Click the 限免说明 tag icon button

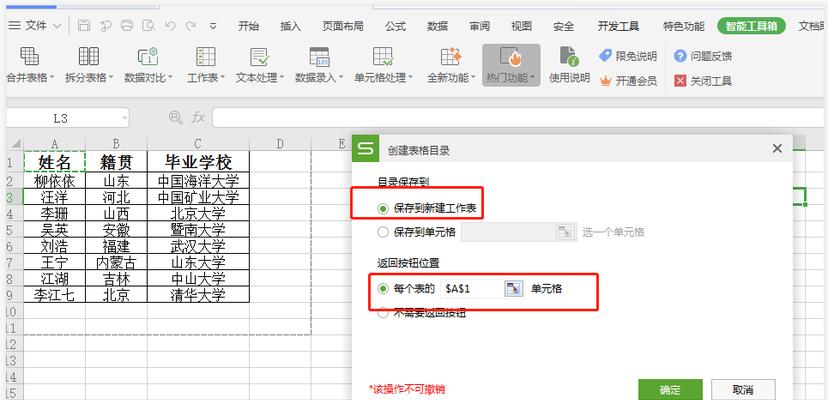point(627,56)
